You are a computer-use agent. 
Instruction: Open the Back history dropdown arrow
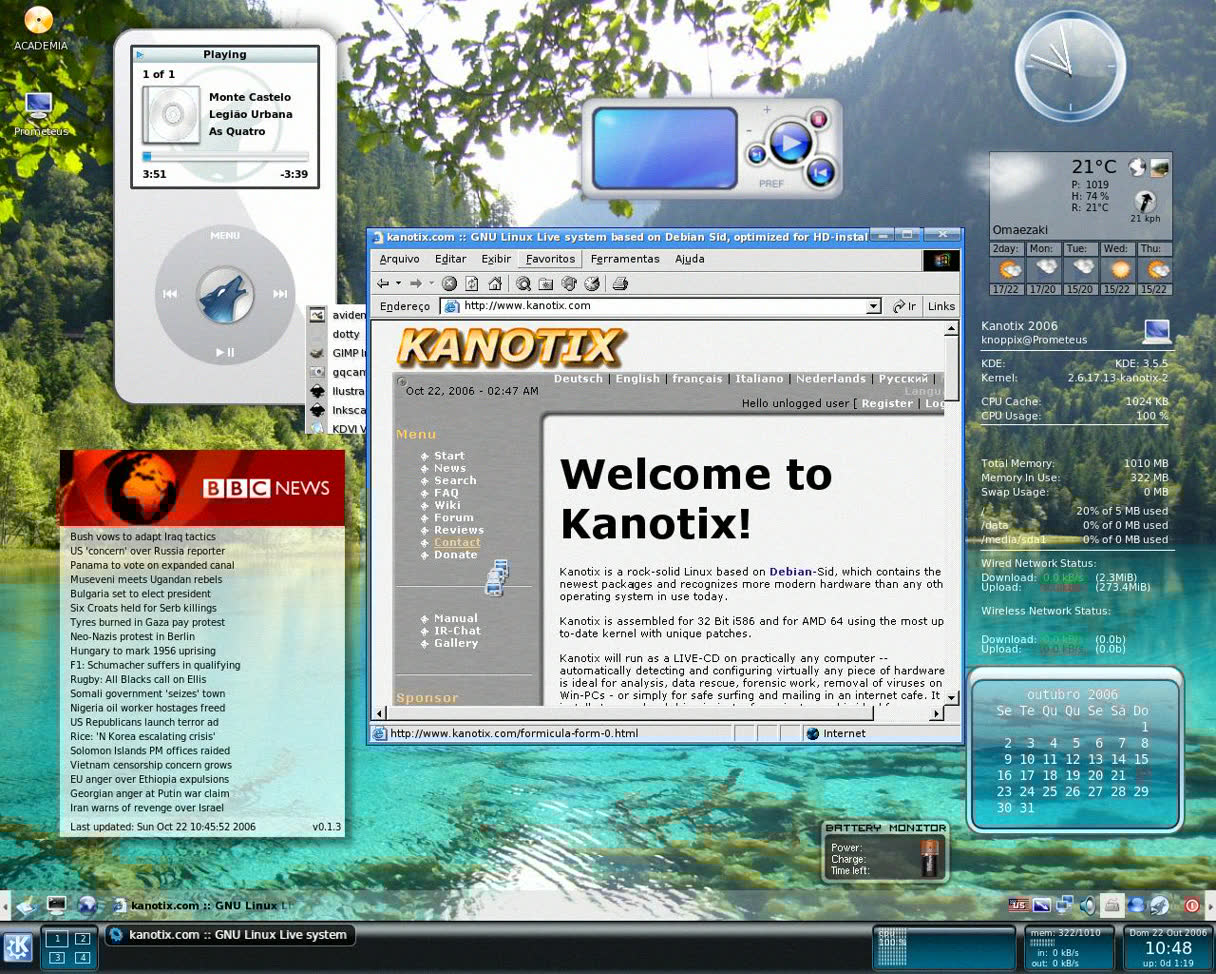pyautogui.click(x=398, y=284)
